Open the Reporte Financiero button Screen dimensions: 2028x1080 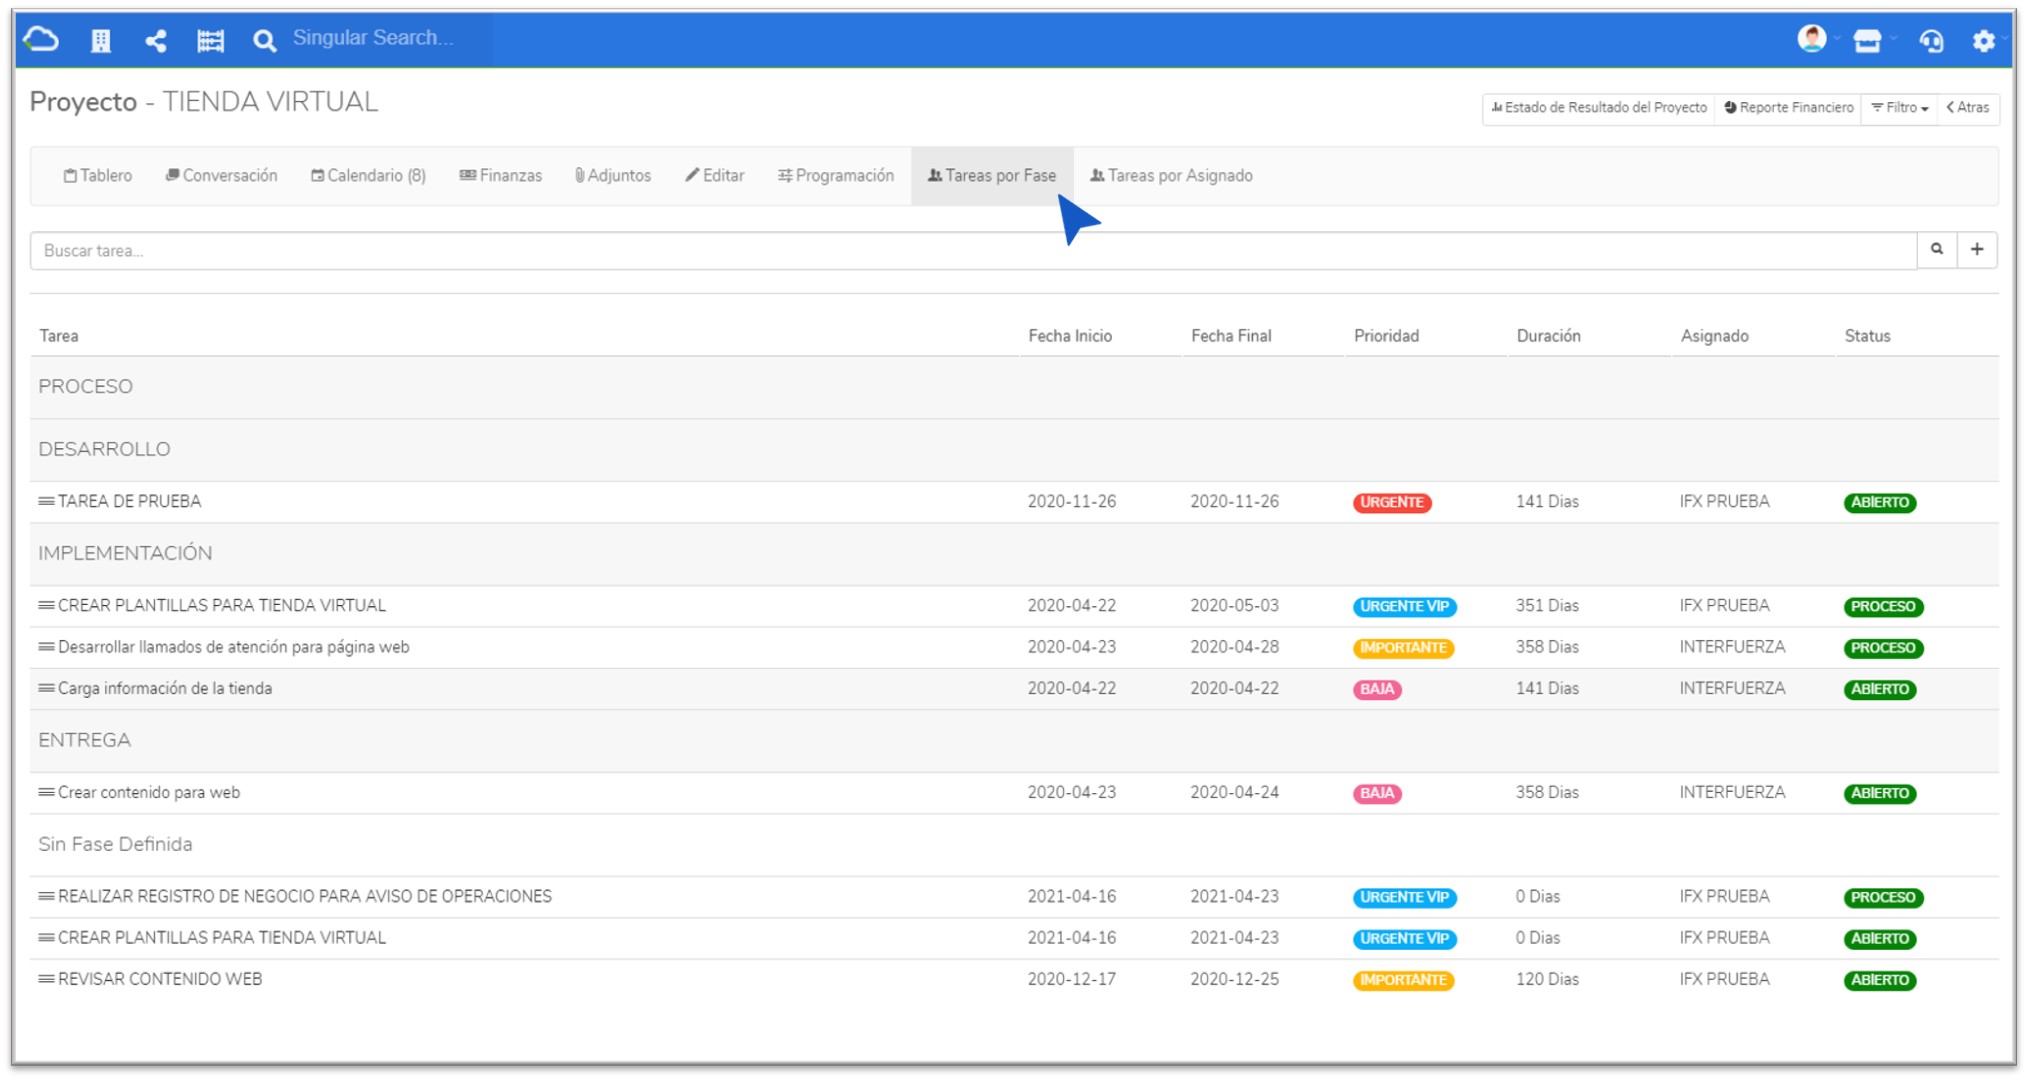click(x=1789, y=108)
